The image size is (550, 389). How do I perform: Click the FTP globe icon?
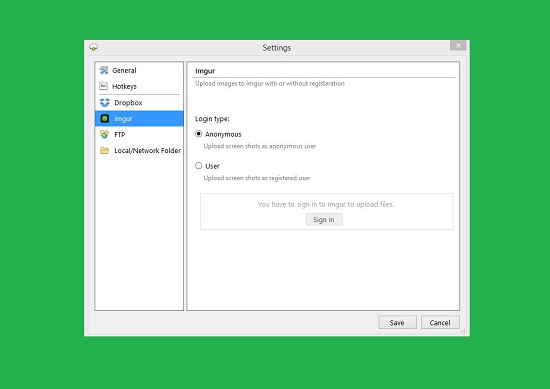(105, 134)
